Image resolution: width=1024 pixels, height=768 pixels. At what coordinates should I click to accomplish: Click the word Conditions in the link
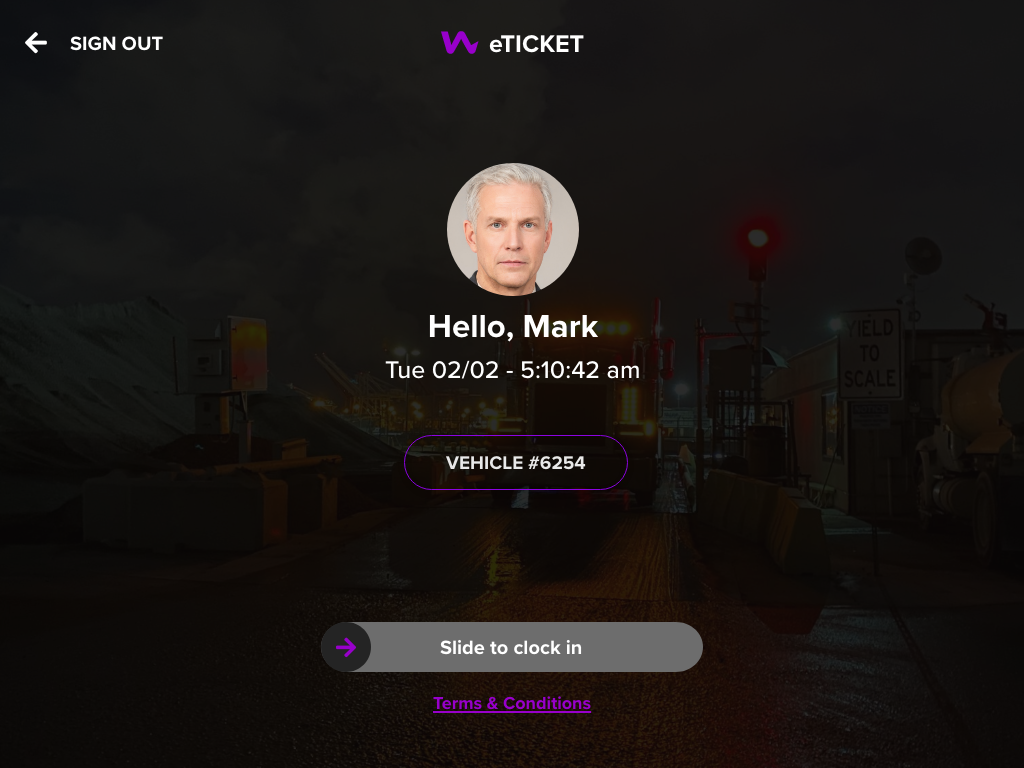pyautogui.click(x=547, y=703)
